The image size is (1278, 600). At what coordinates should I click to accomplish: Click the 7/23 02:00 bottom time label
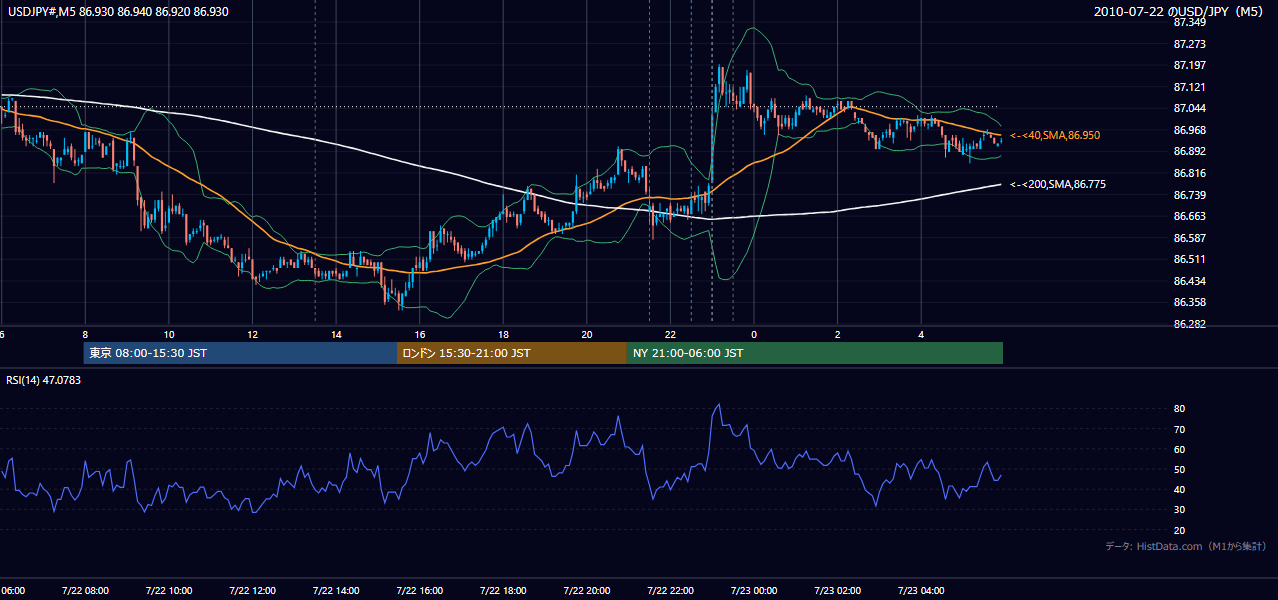(x=837, y=590)
